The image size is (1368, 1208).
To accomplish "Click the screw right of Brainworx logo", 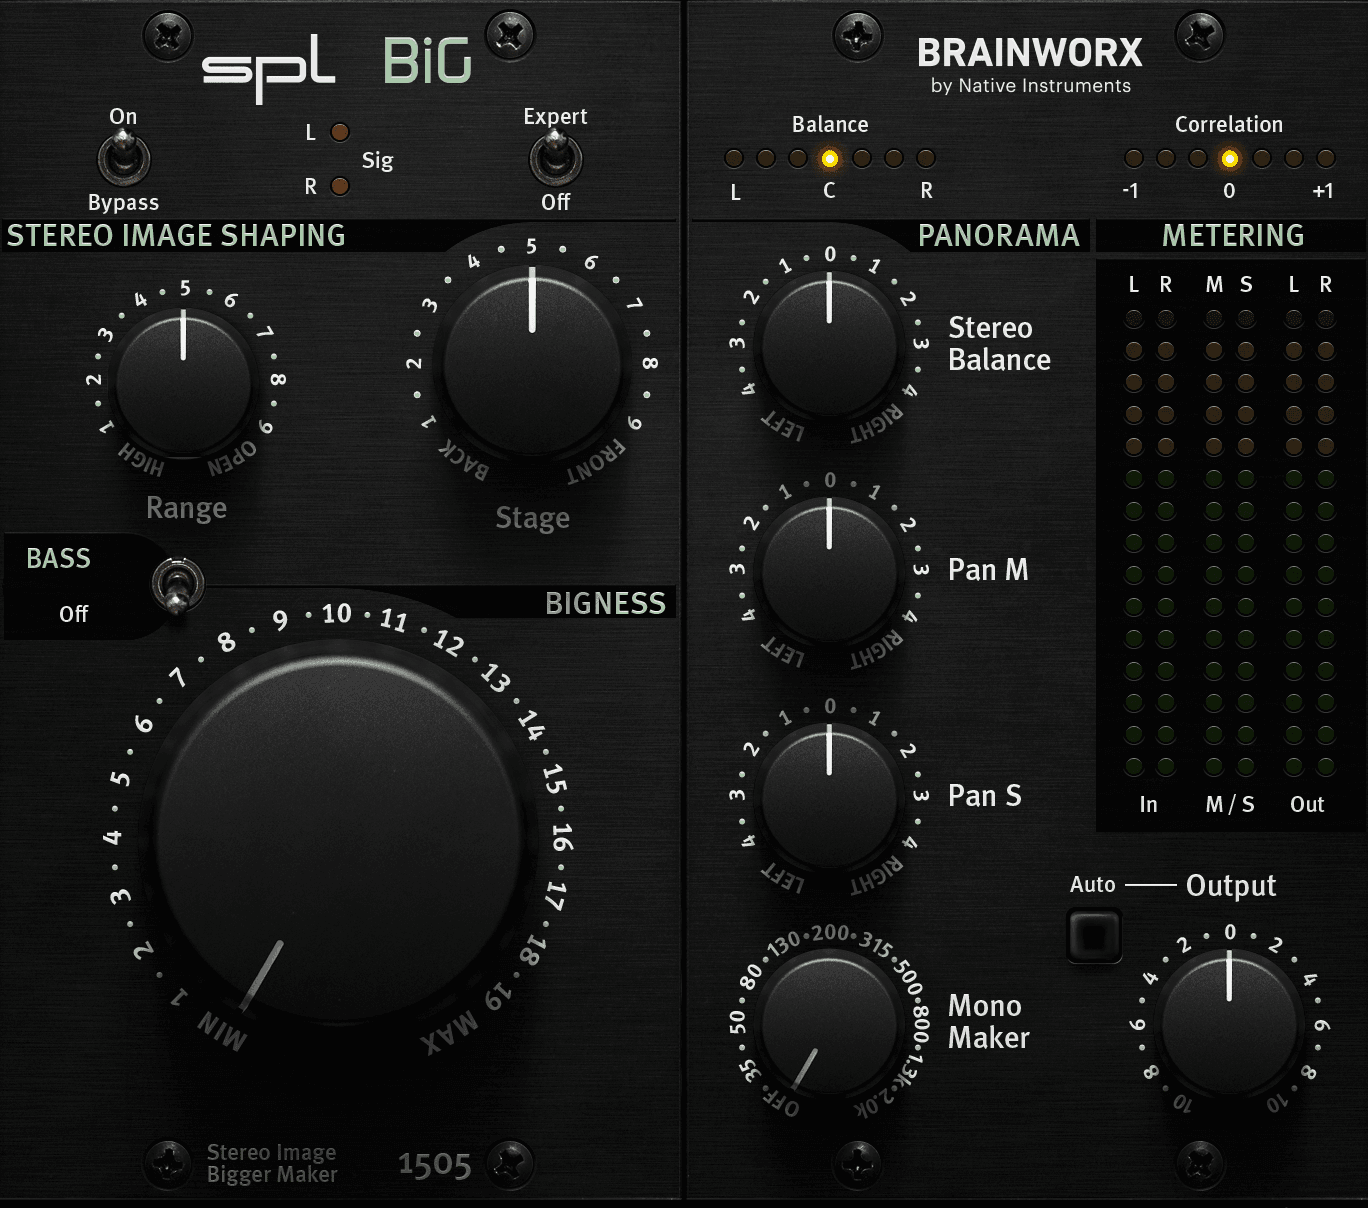I will 1200,37.
